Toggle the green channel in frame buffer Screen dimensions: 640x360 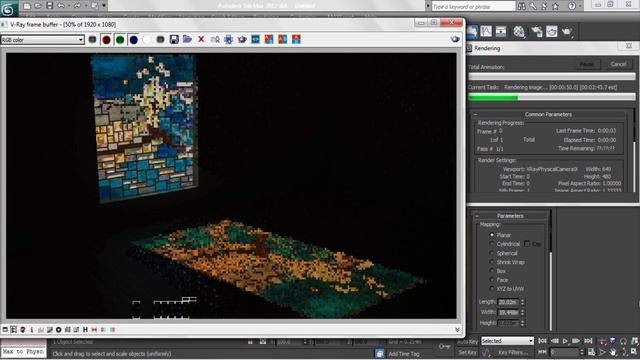point(120,40)
